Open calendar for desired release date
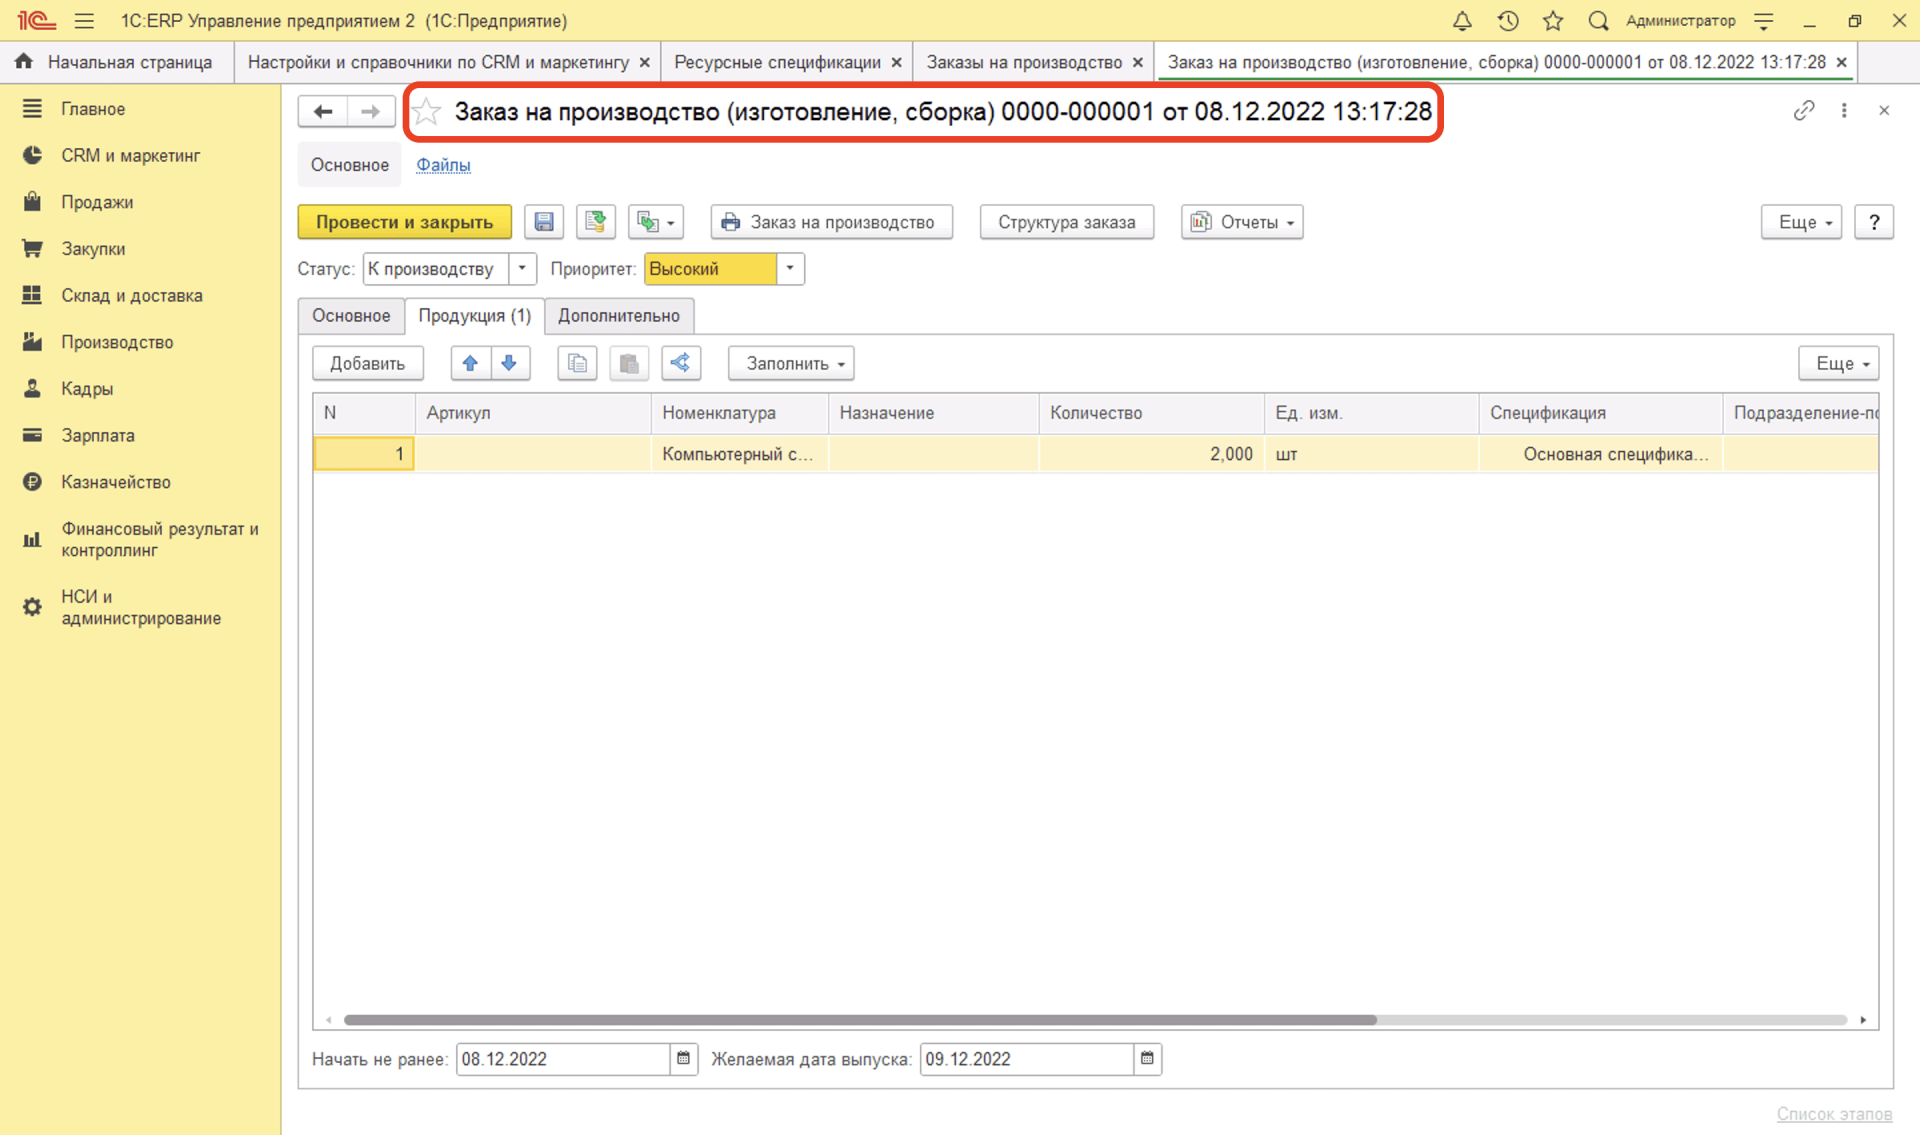This screenshot has height=1135, width=1920. (1147, 1058)
